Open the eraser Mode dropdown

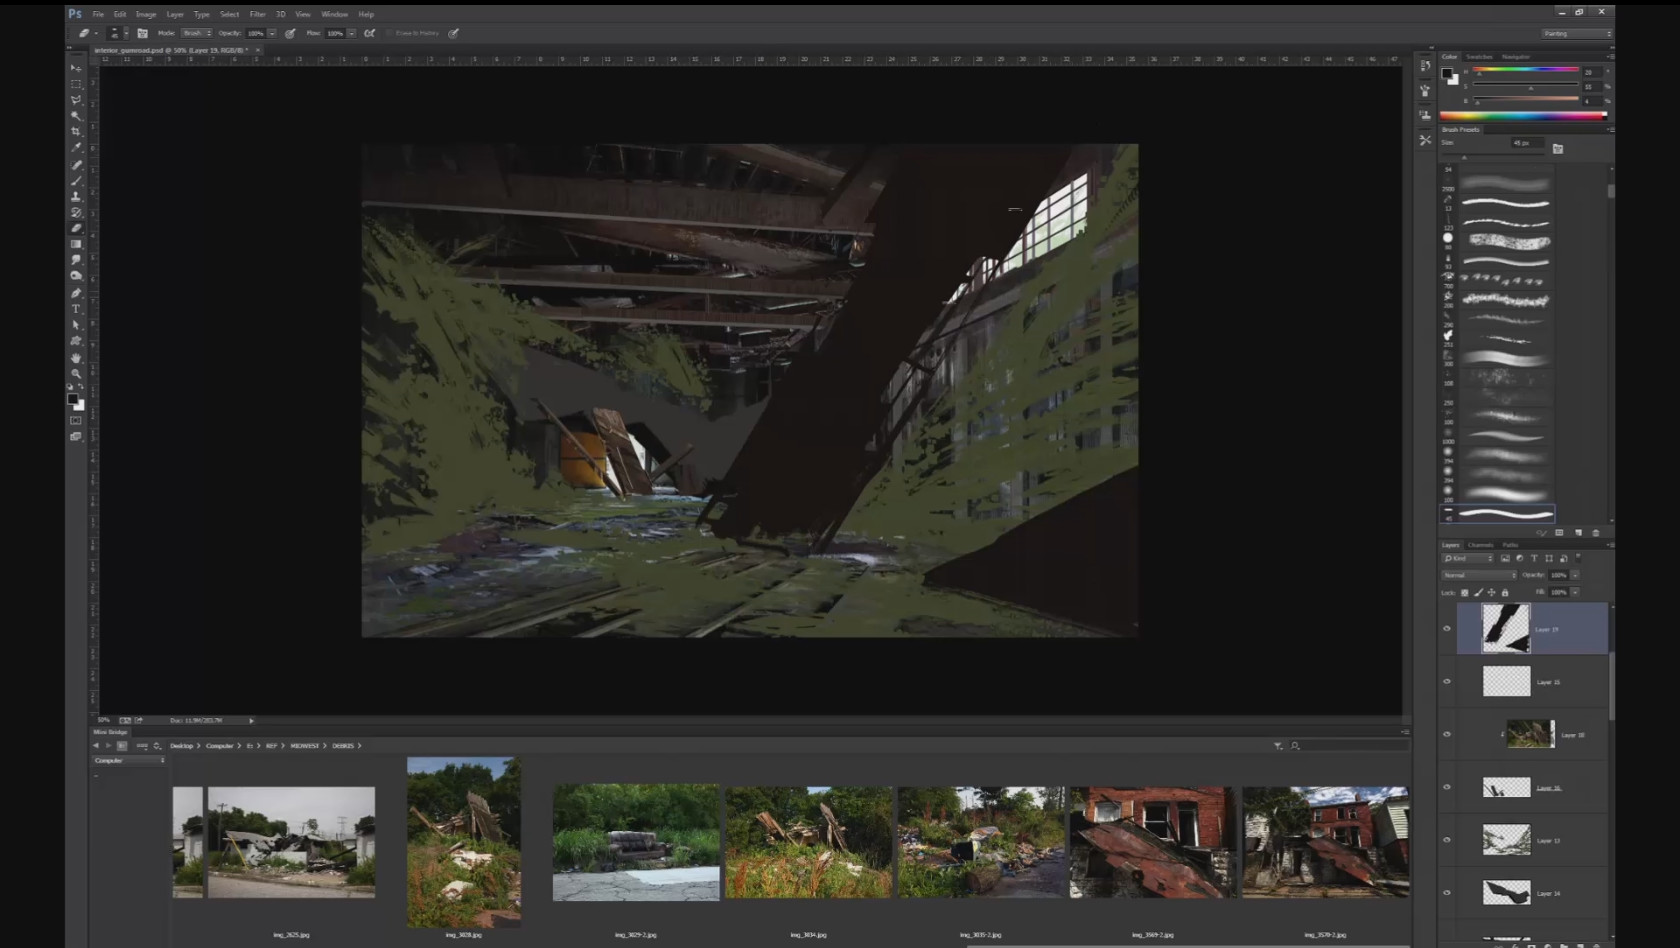196,33
